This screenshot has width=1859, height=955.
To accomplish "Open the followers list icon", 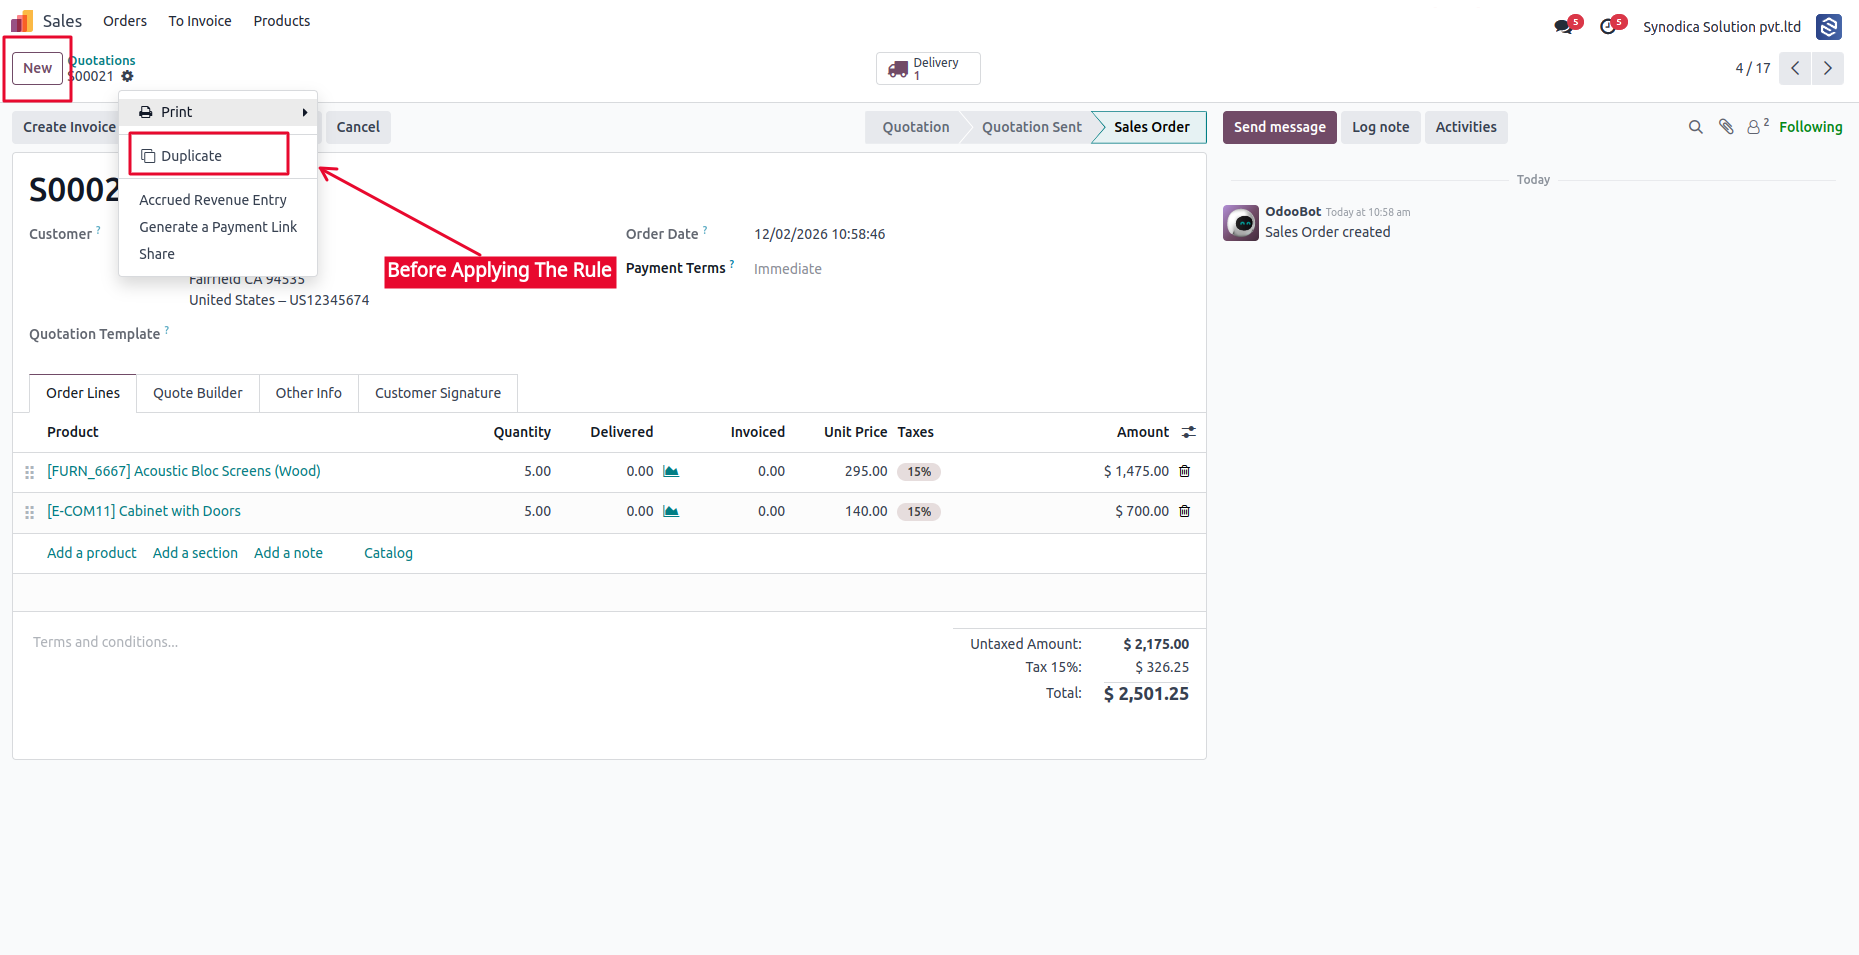I will click(x=1757, y=127).
